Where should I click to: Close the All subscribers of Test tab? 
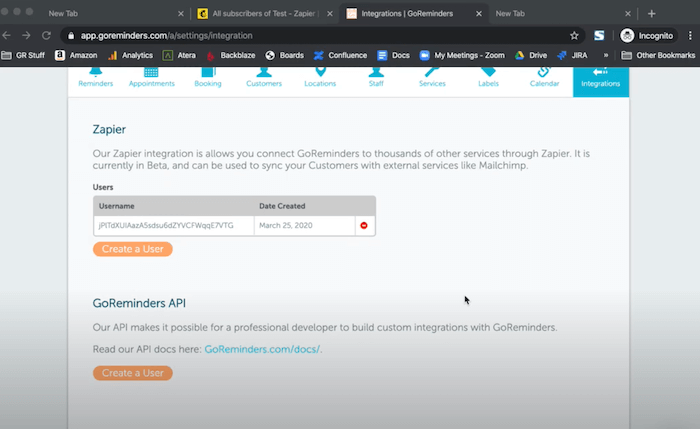tap(329, 14)
